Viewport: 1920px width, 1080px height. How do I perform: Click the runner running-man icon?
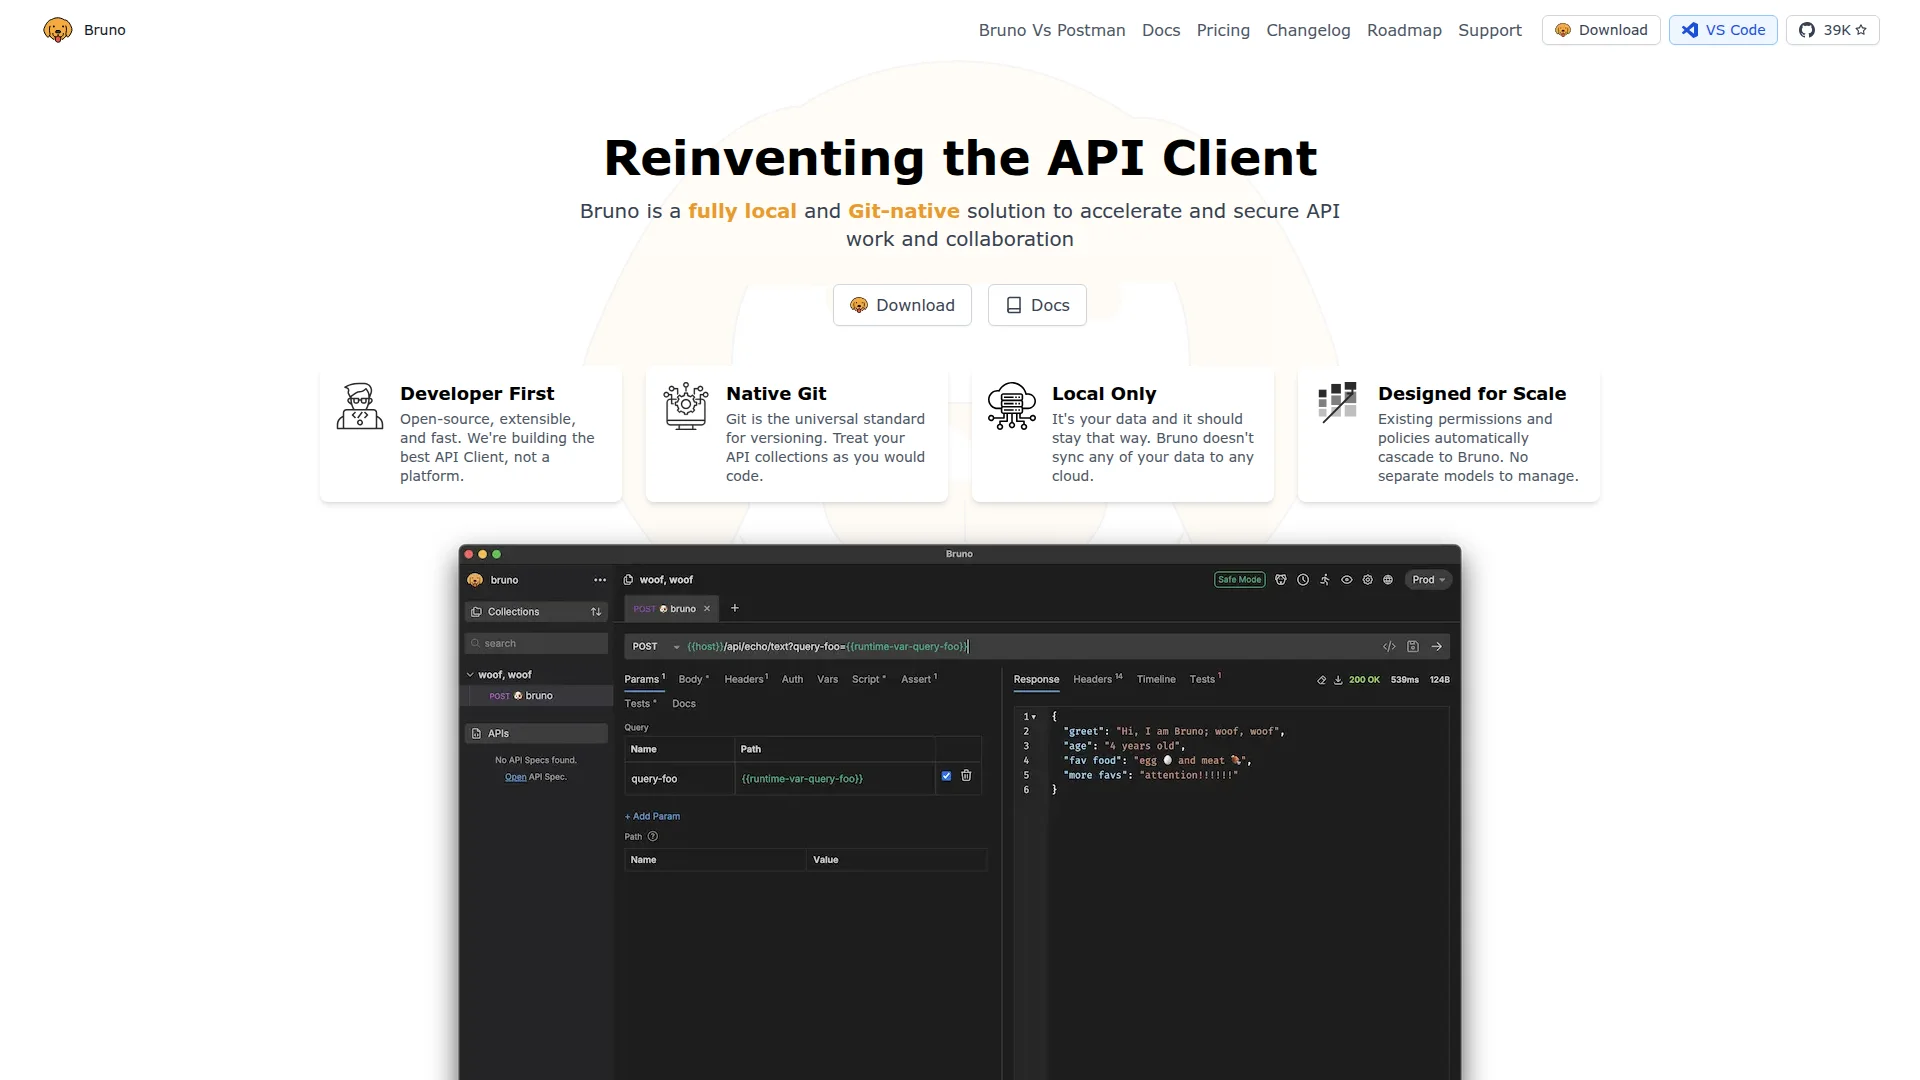pyautogui.click(x=1325, y=580)
